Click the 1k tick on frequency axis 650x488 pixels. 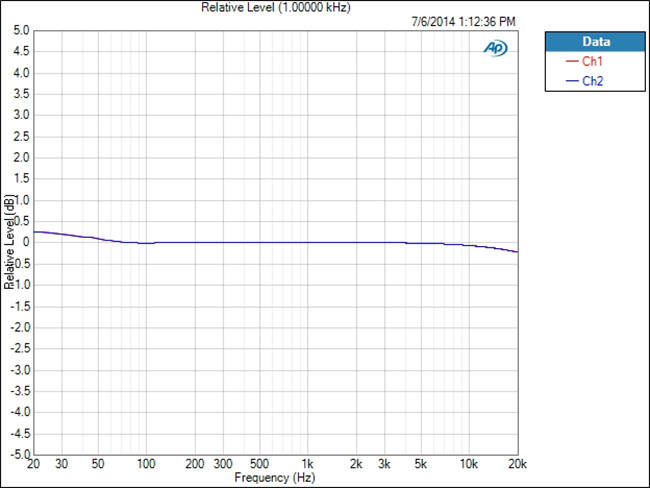pos(308,465)
